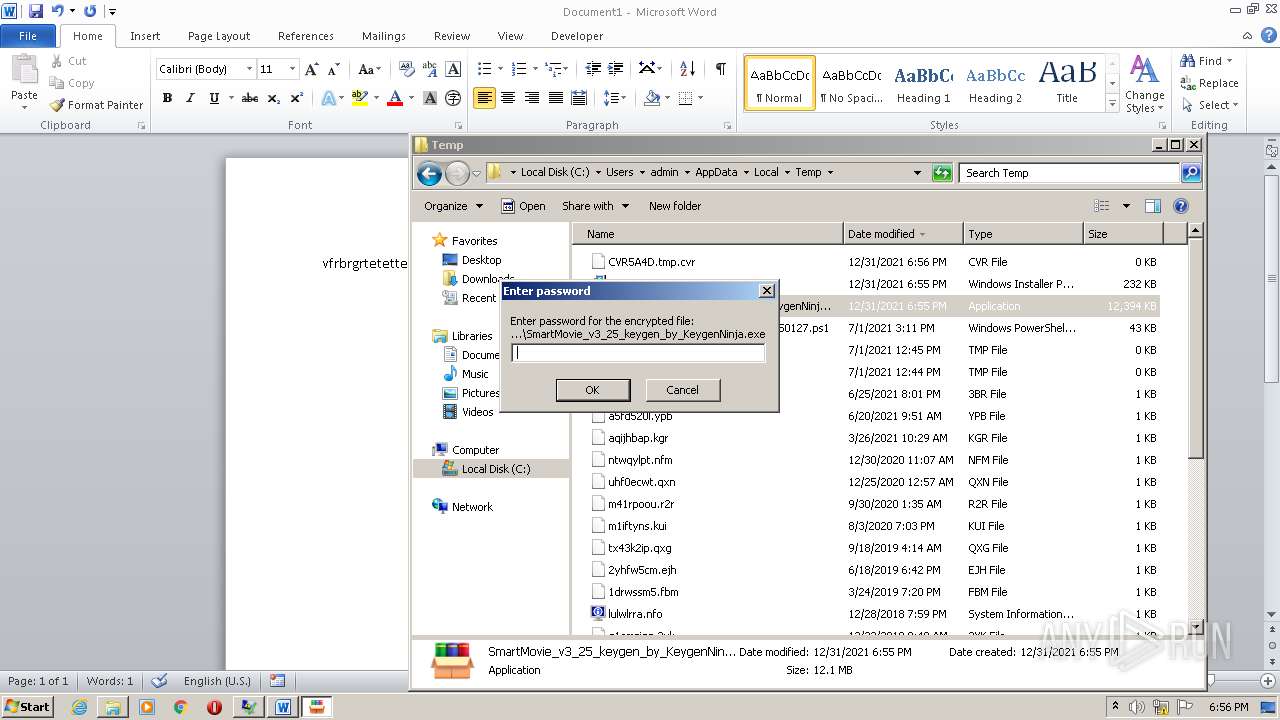Open the font name dropdown
The image size is (1280, 720).
click(x=249, y=69)
